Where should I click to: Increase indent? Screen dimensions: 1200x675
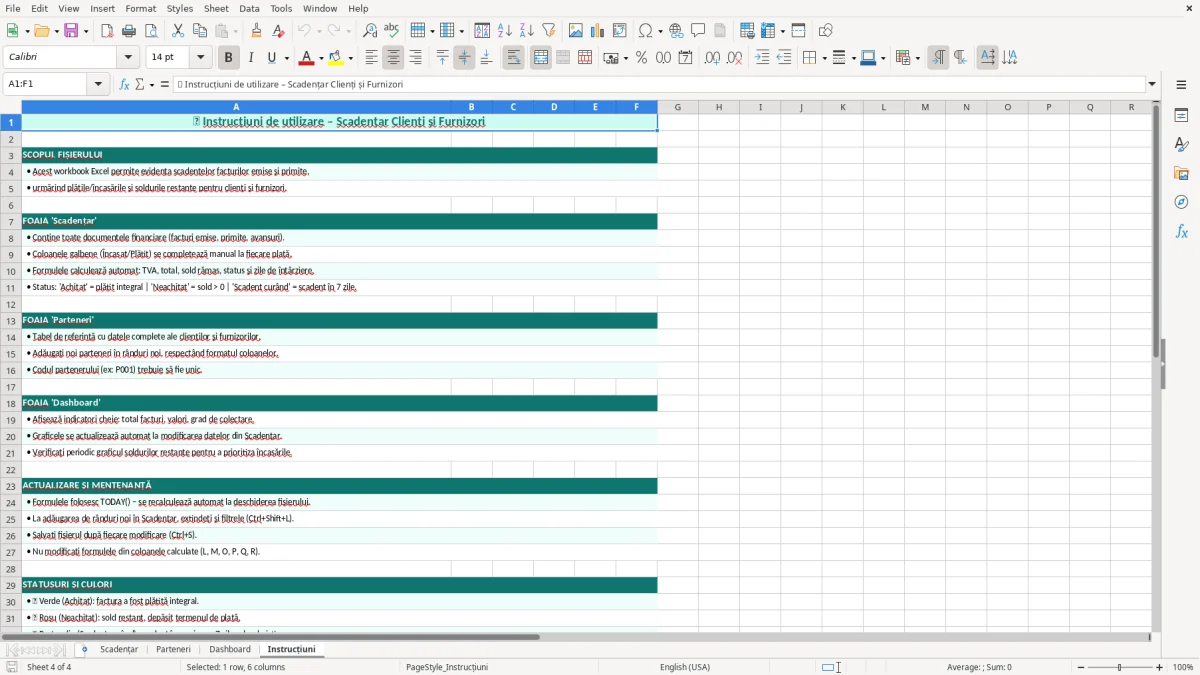point(762,58)
